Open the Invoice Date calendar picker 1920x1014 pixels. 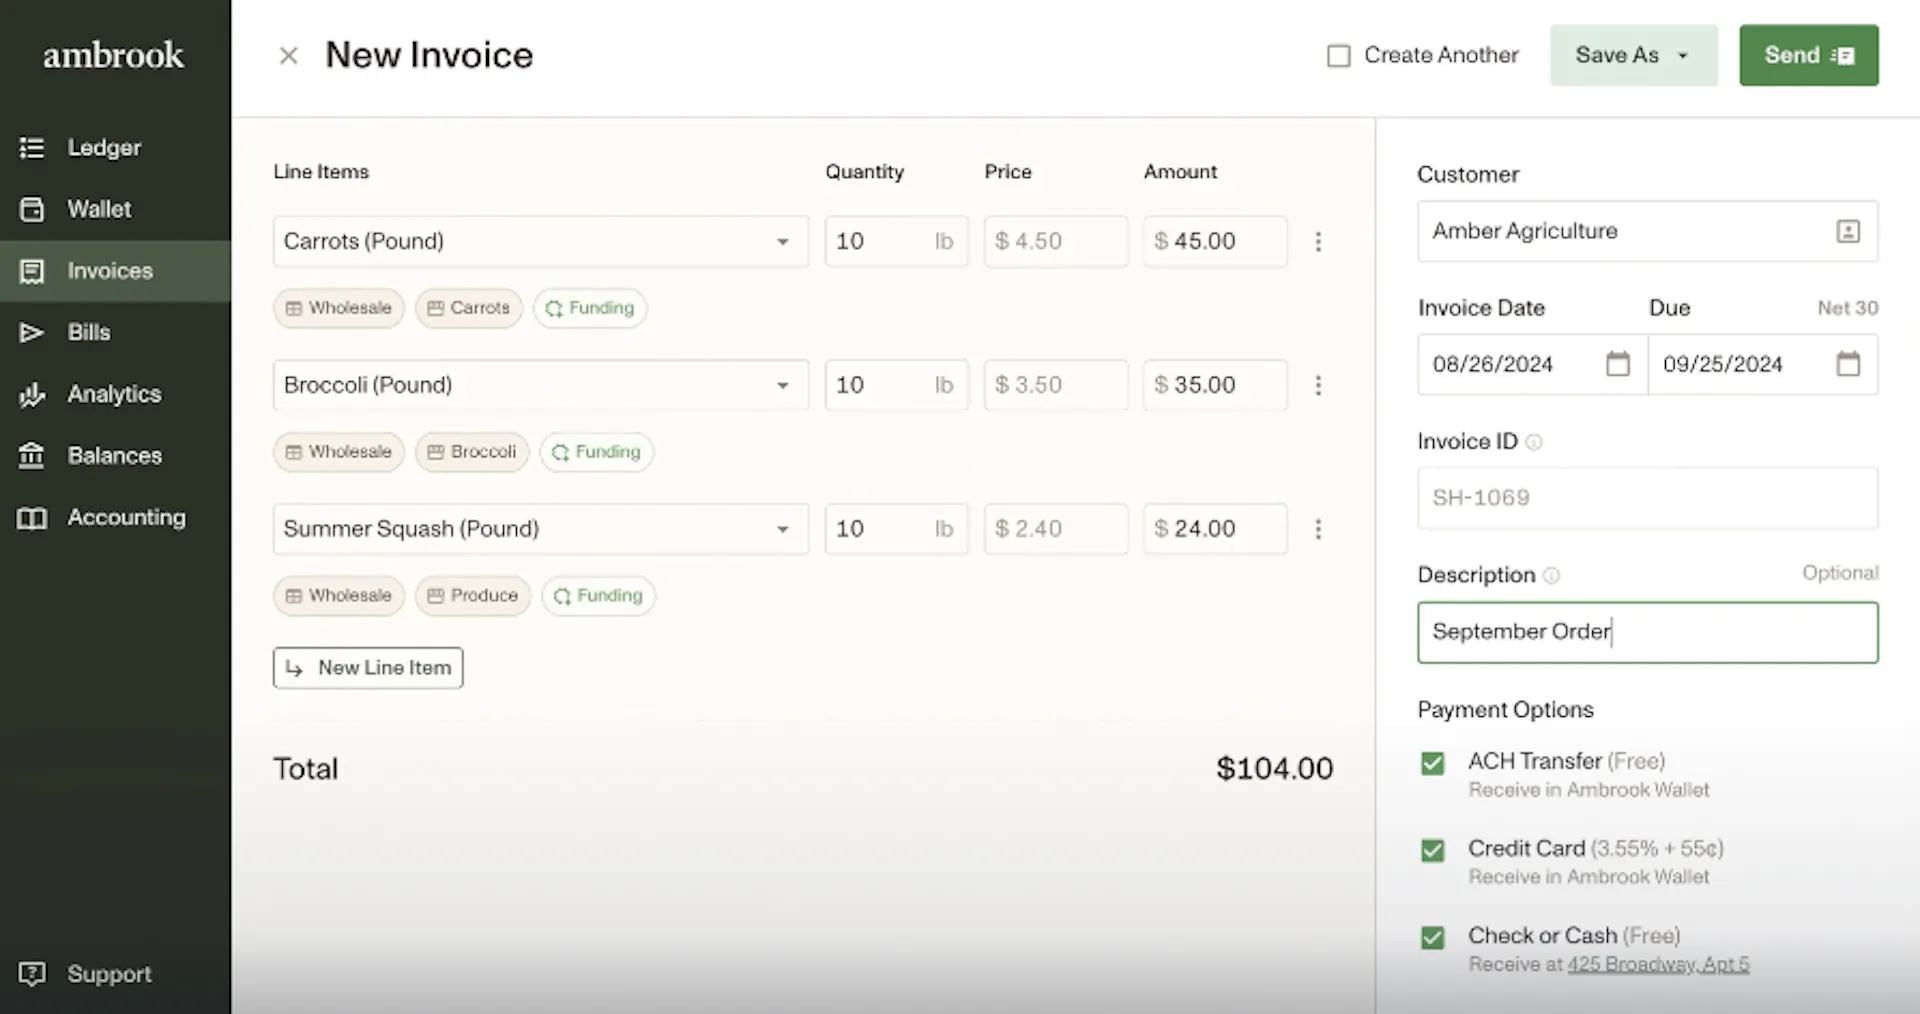(x=1617, y=364)
